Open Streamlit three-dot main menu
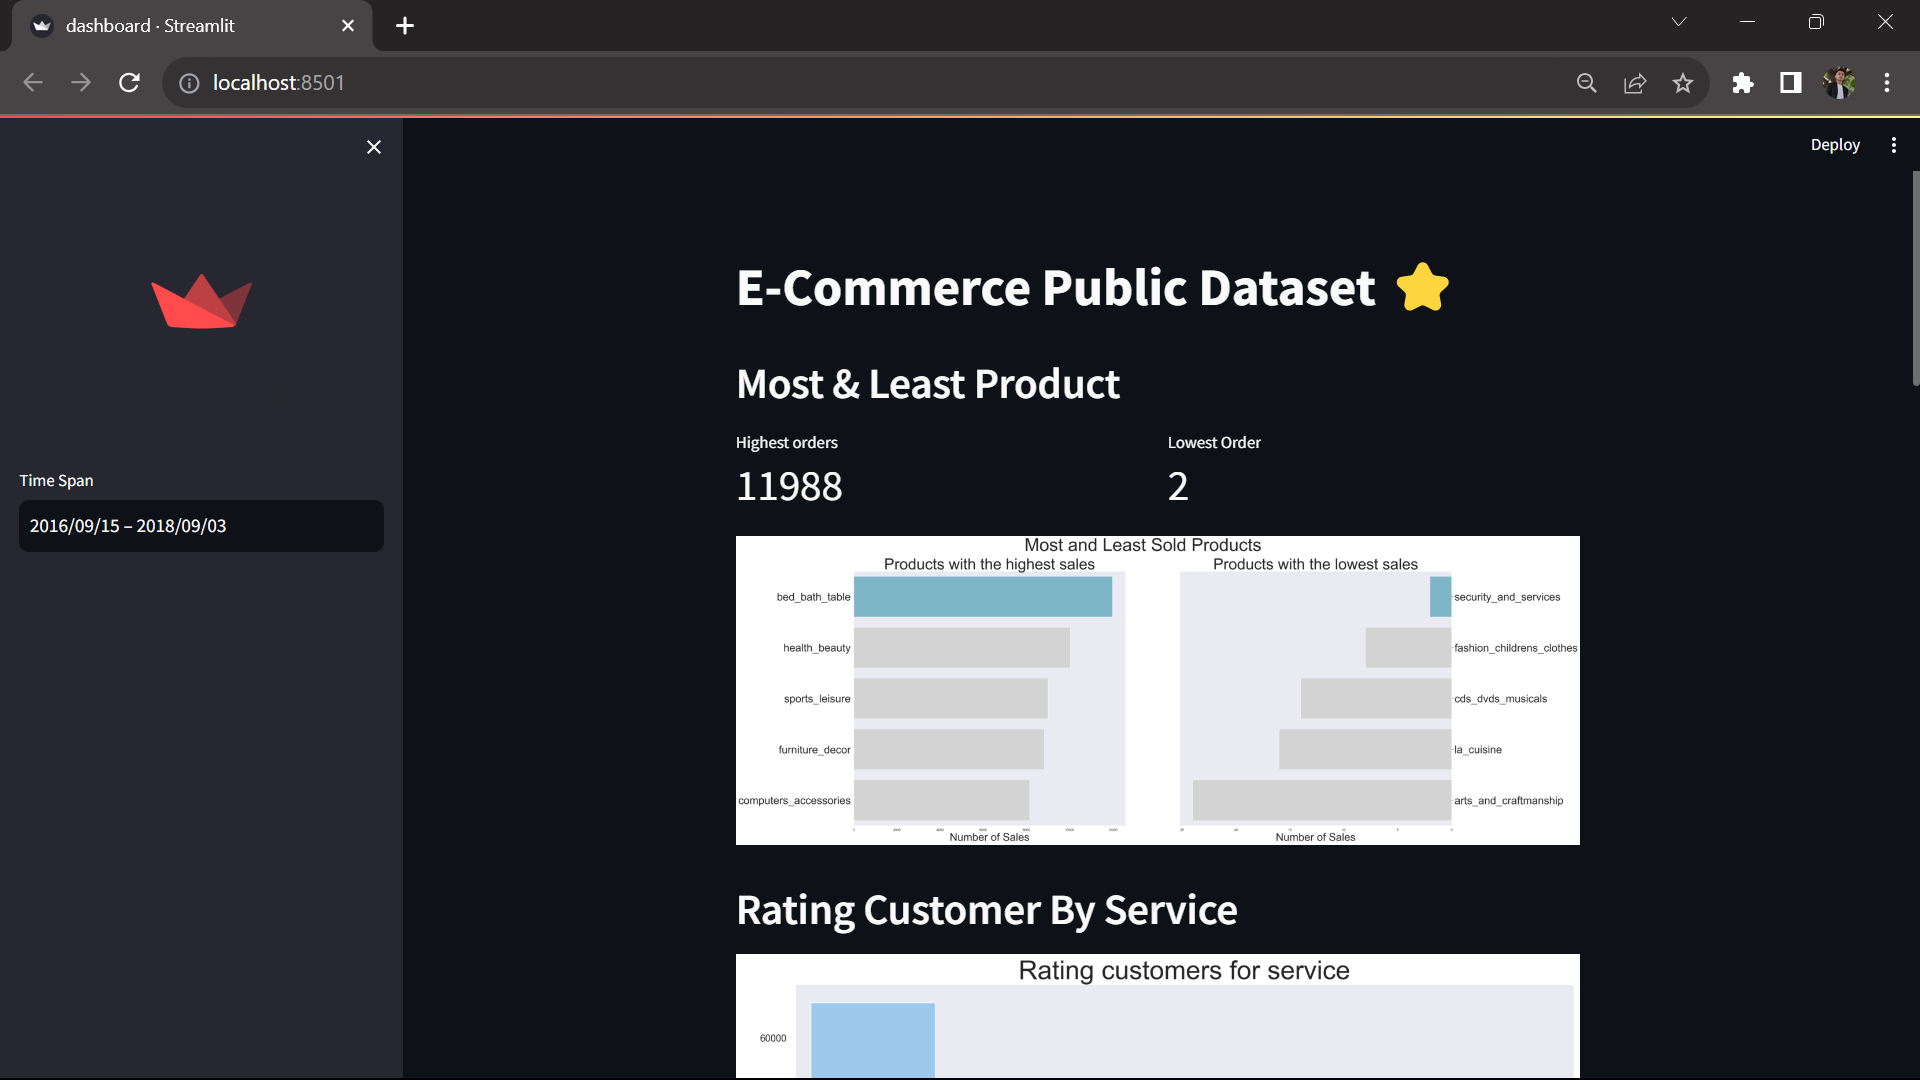This screenshot has height=1080, width=1920. pos(1893,145)
